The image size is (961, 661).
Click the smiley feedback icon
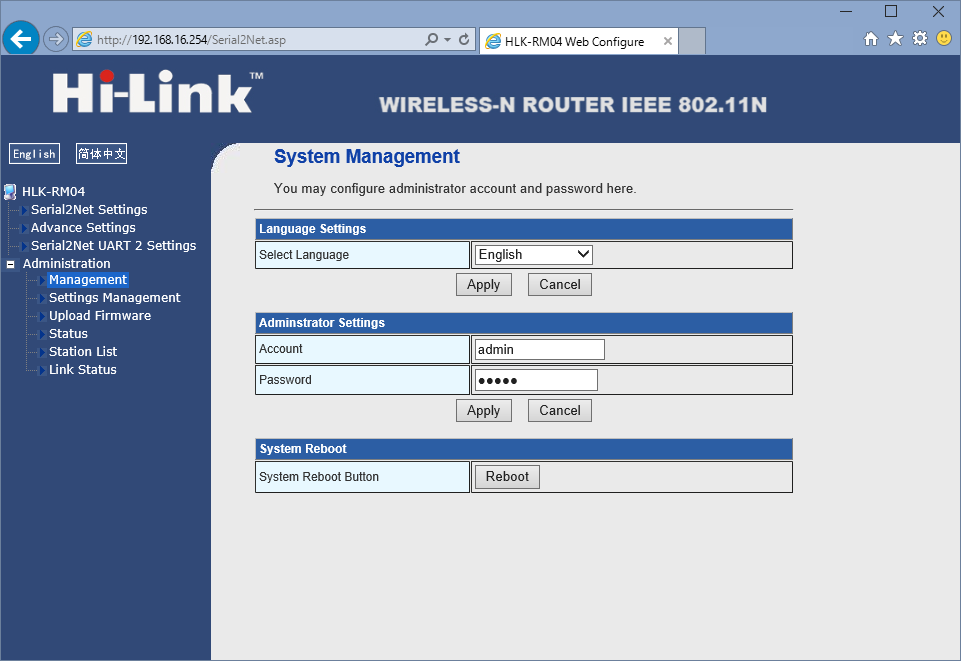944,39
